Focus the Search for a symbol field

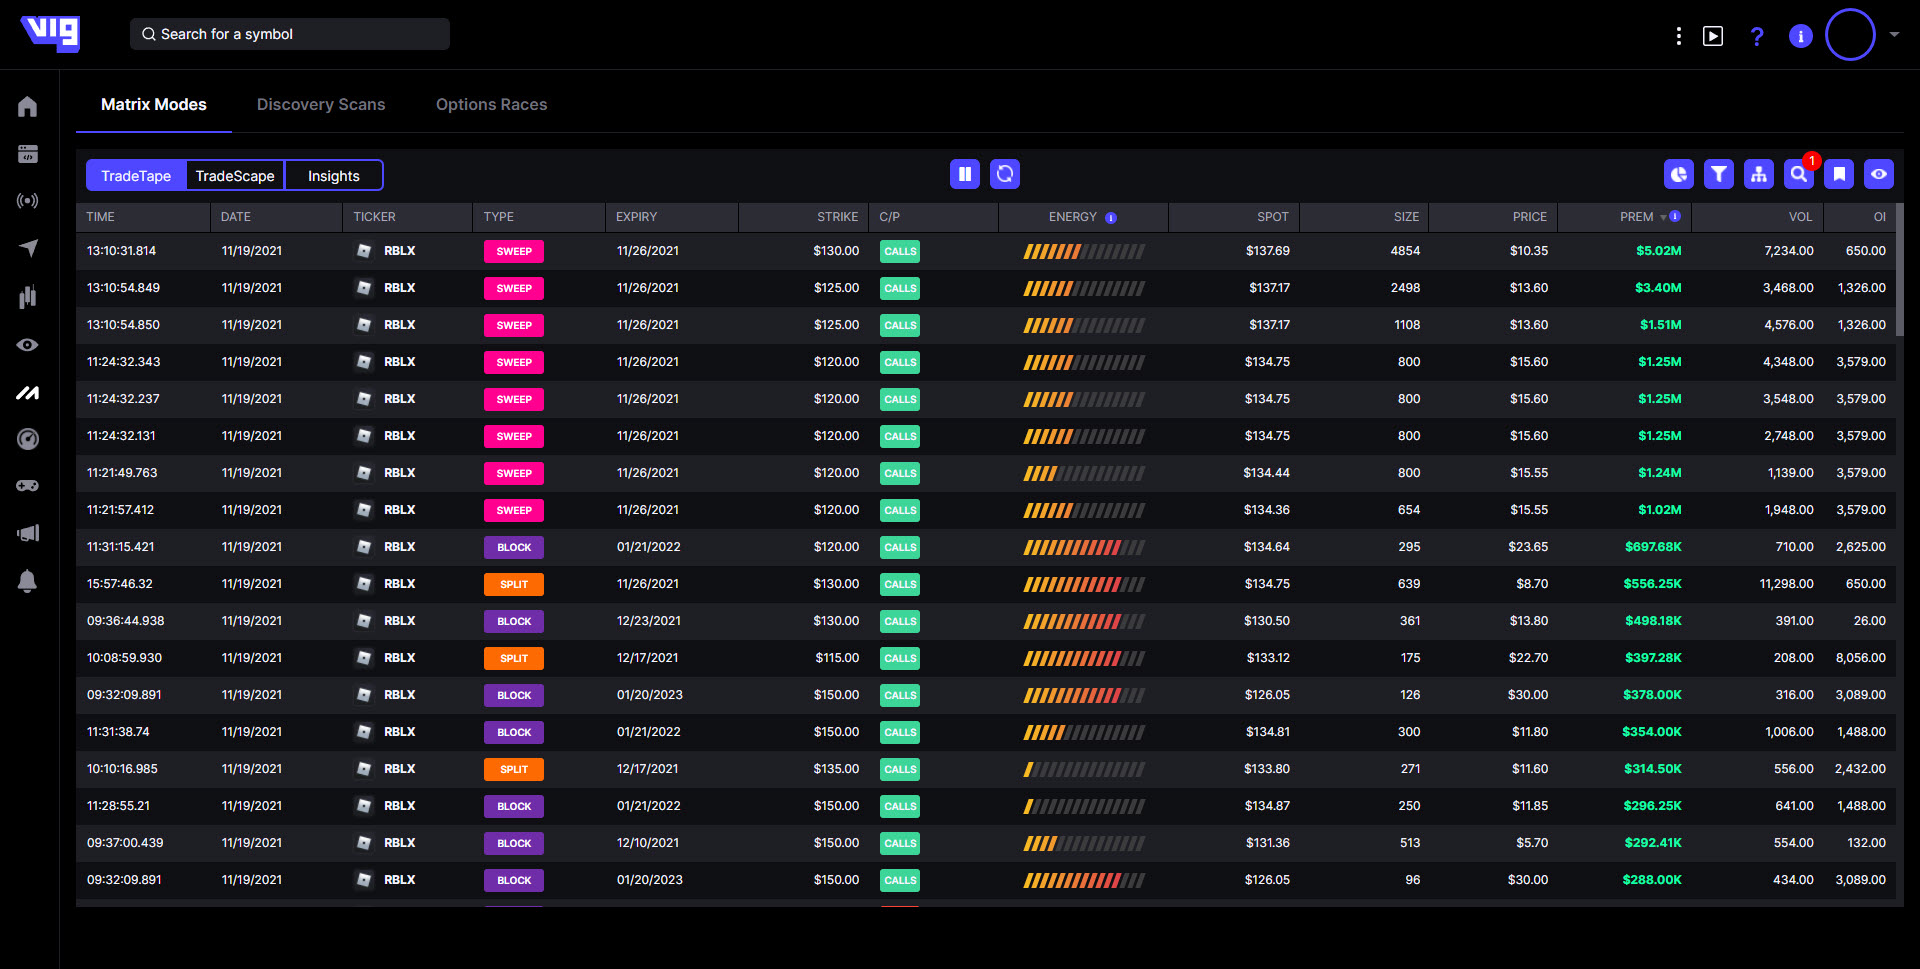290,34
